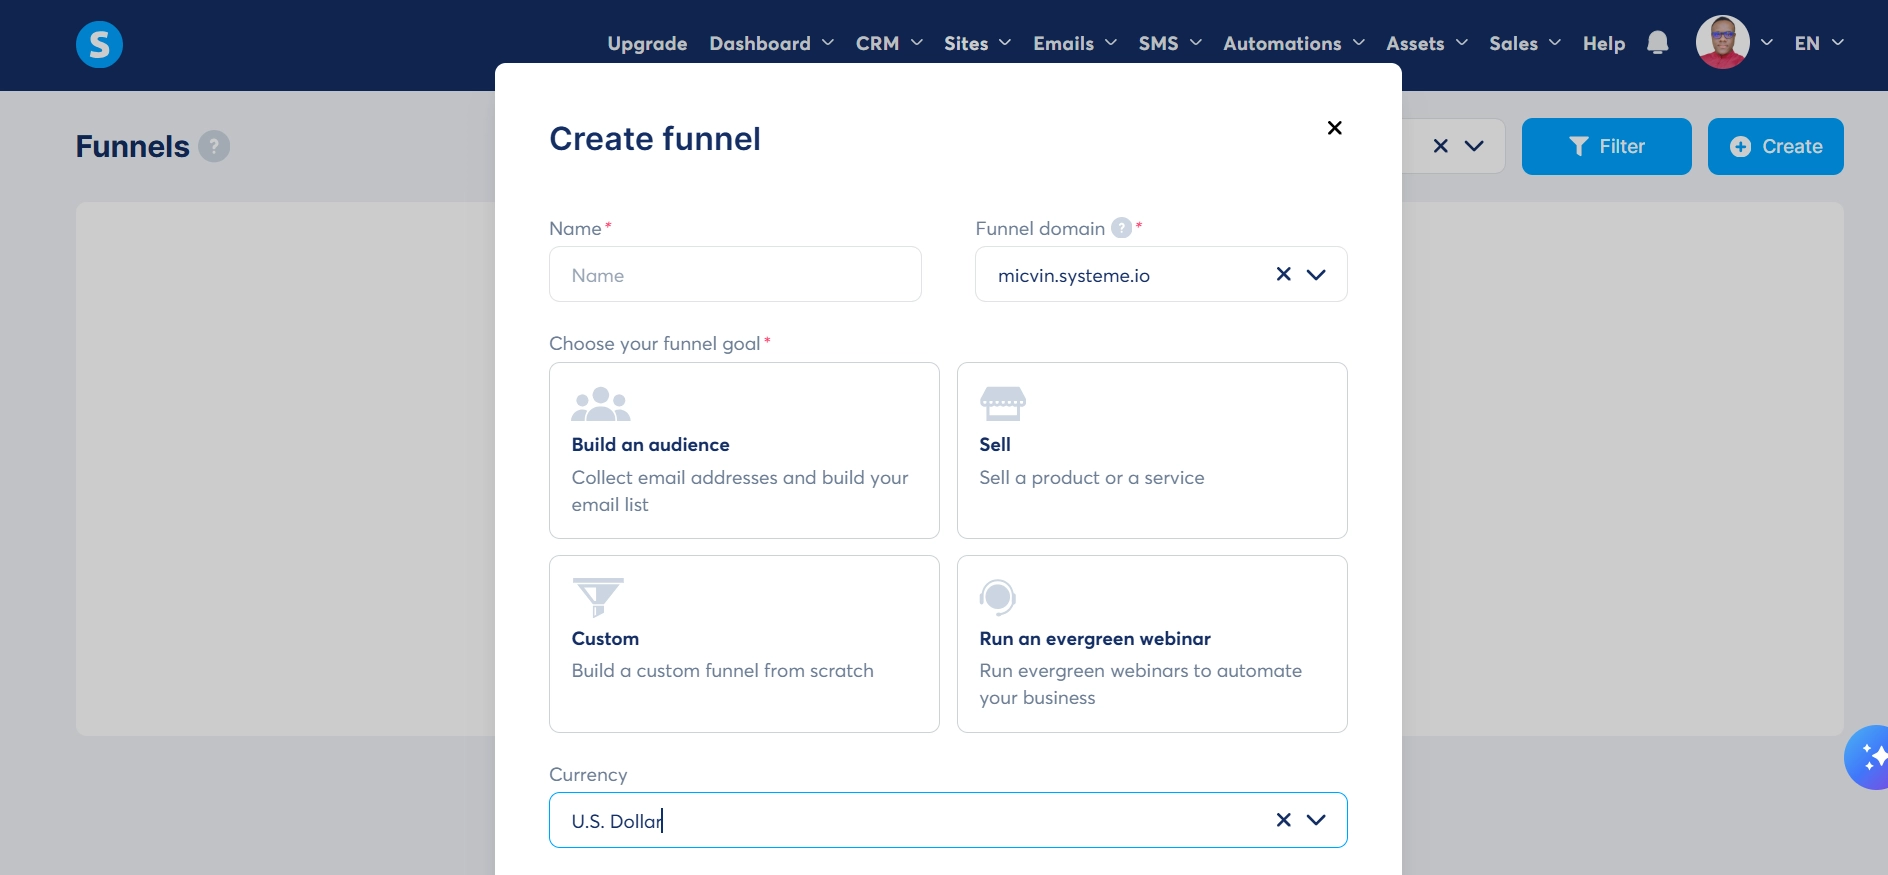This screenshot has width=1888, height=875.
Task: Click the user profile avatar
Action: click(1722, 43)
